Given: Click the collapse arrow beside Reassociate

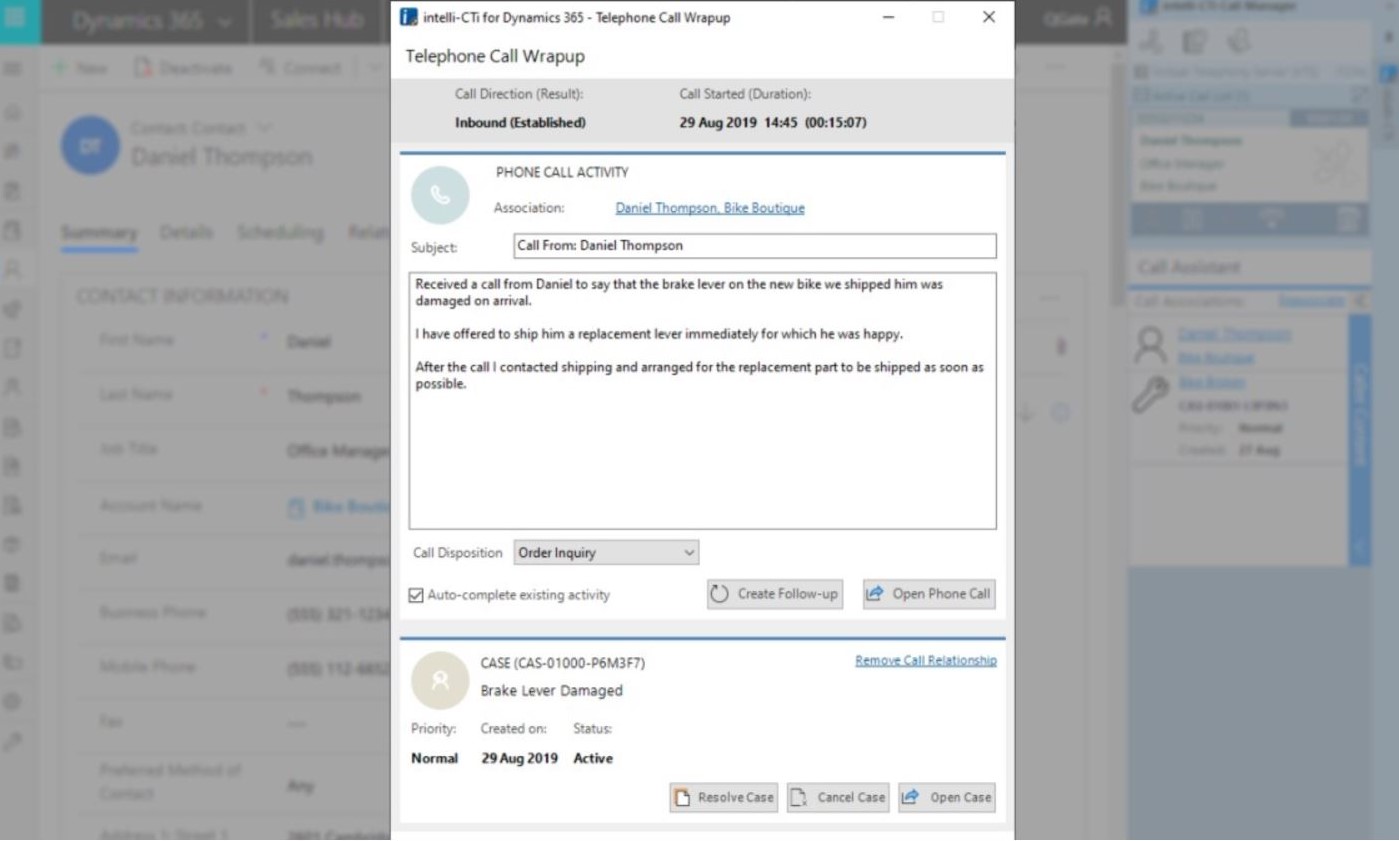Looking at the screenshot, I should (x=1359, y=301).
